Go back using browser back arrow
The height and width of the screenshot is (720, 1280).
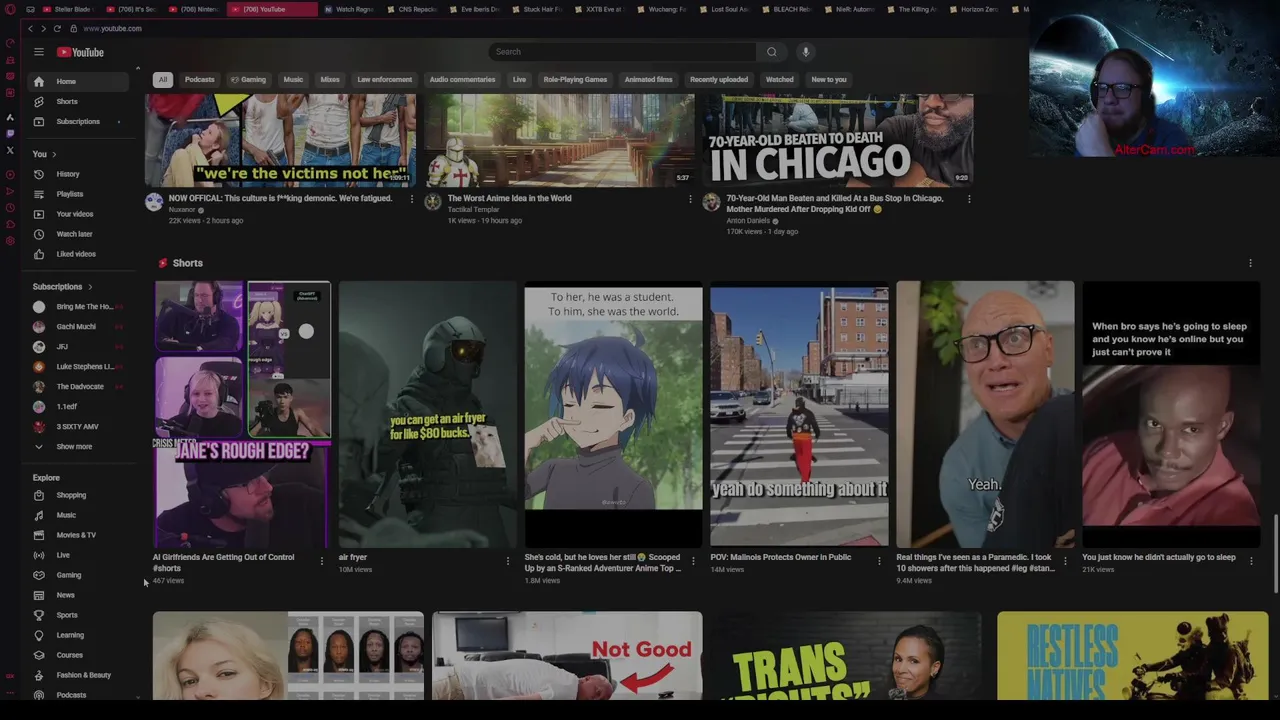[30, 28]
